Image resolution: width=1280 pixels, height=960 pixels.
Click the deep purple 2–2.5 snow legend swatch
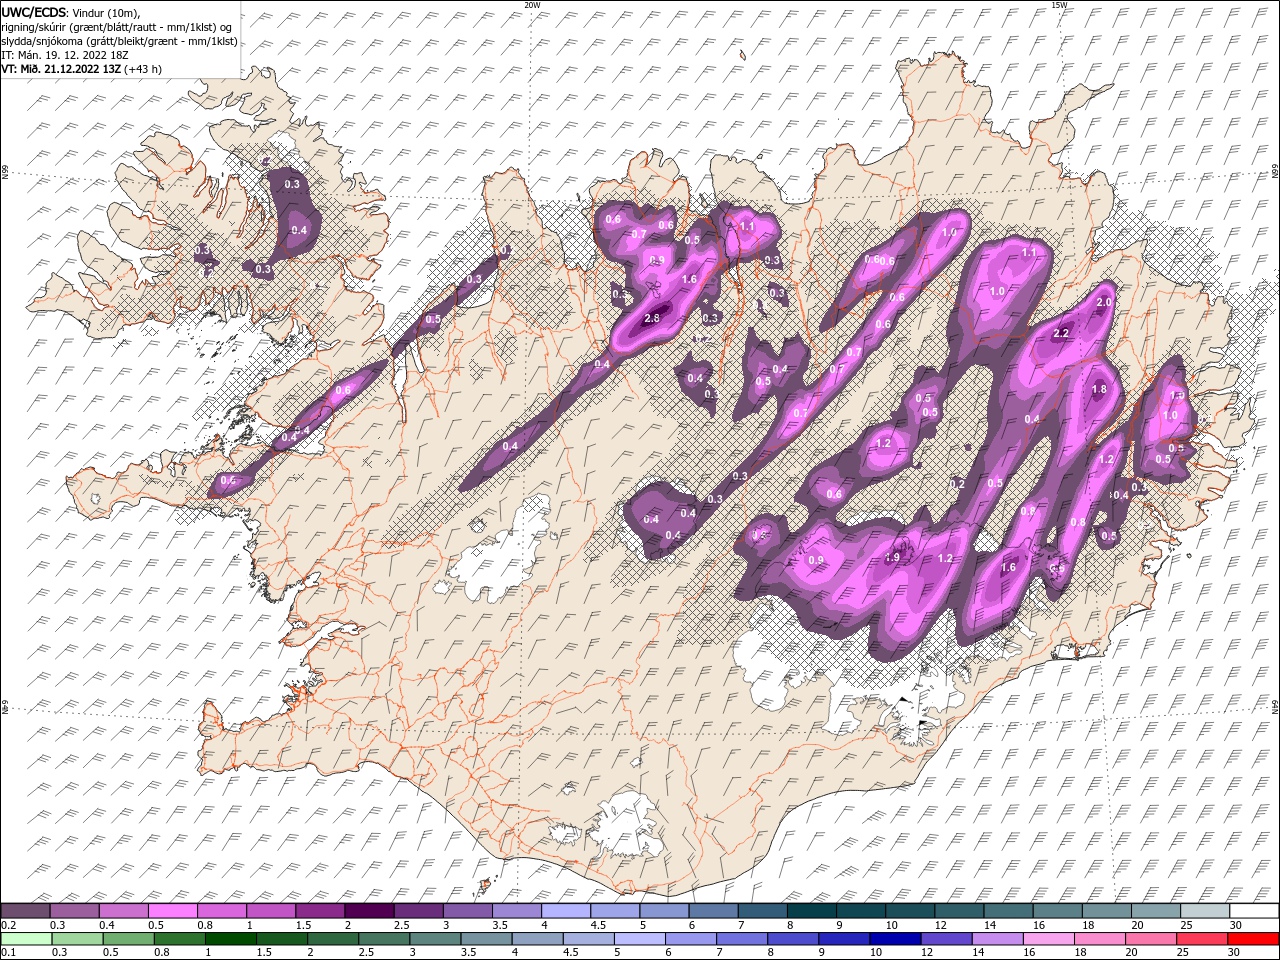coord(369,910)
